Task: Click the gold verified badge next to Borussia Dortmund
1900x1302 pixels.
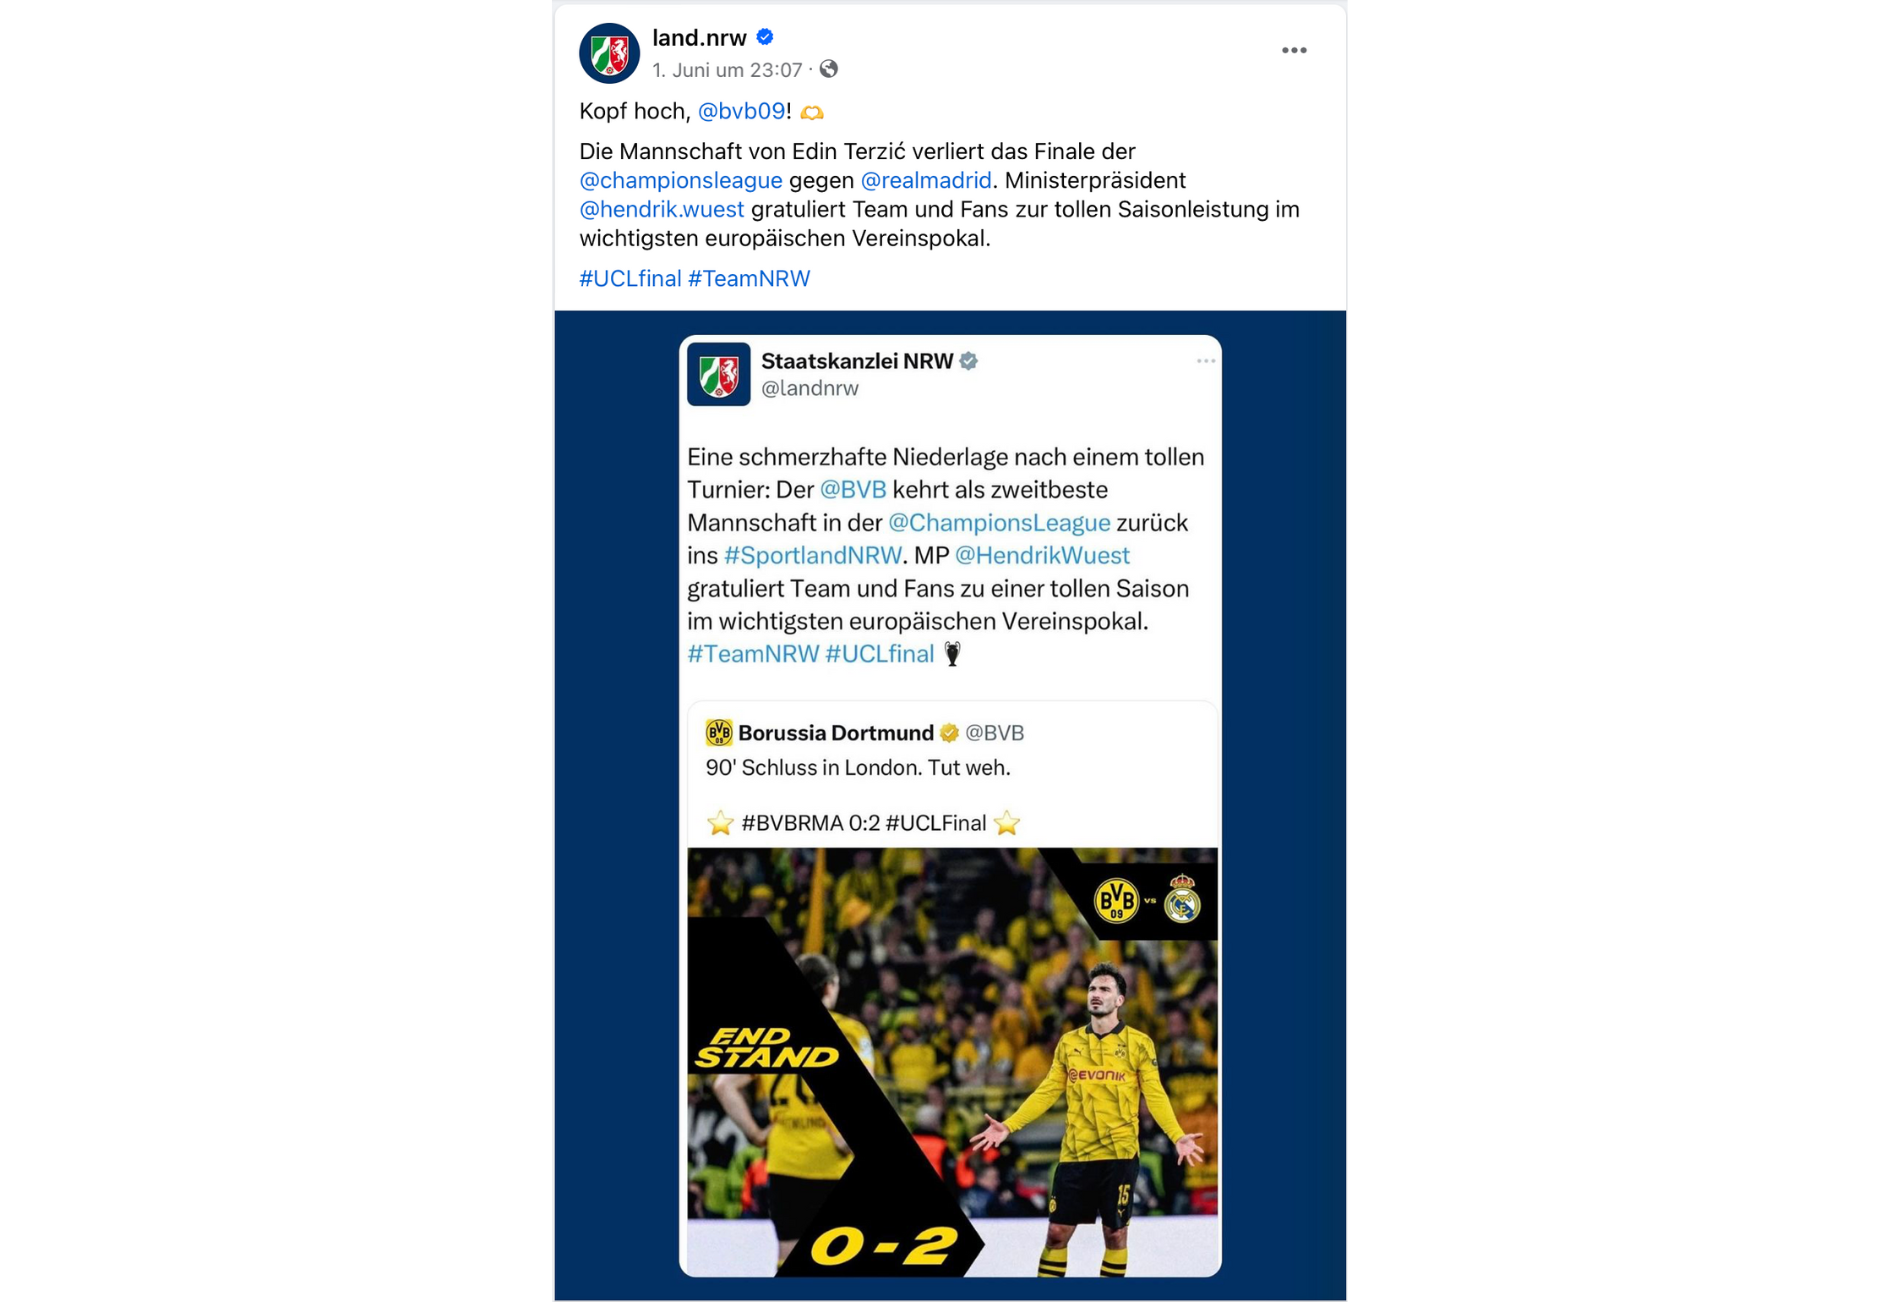Action: click(x=949, y=733)
